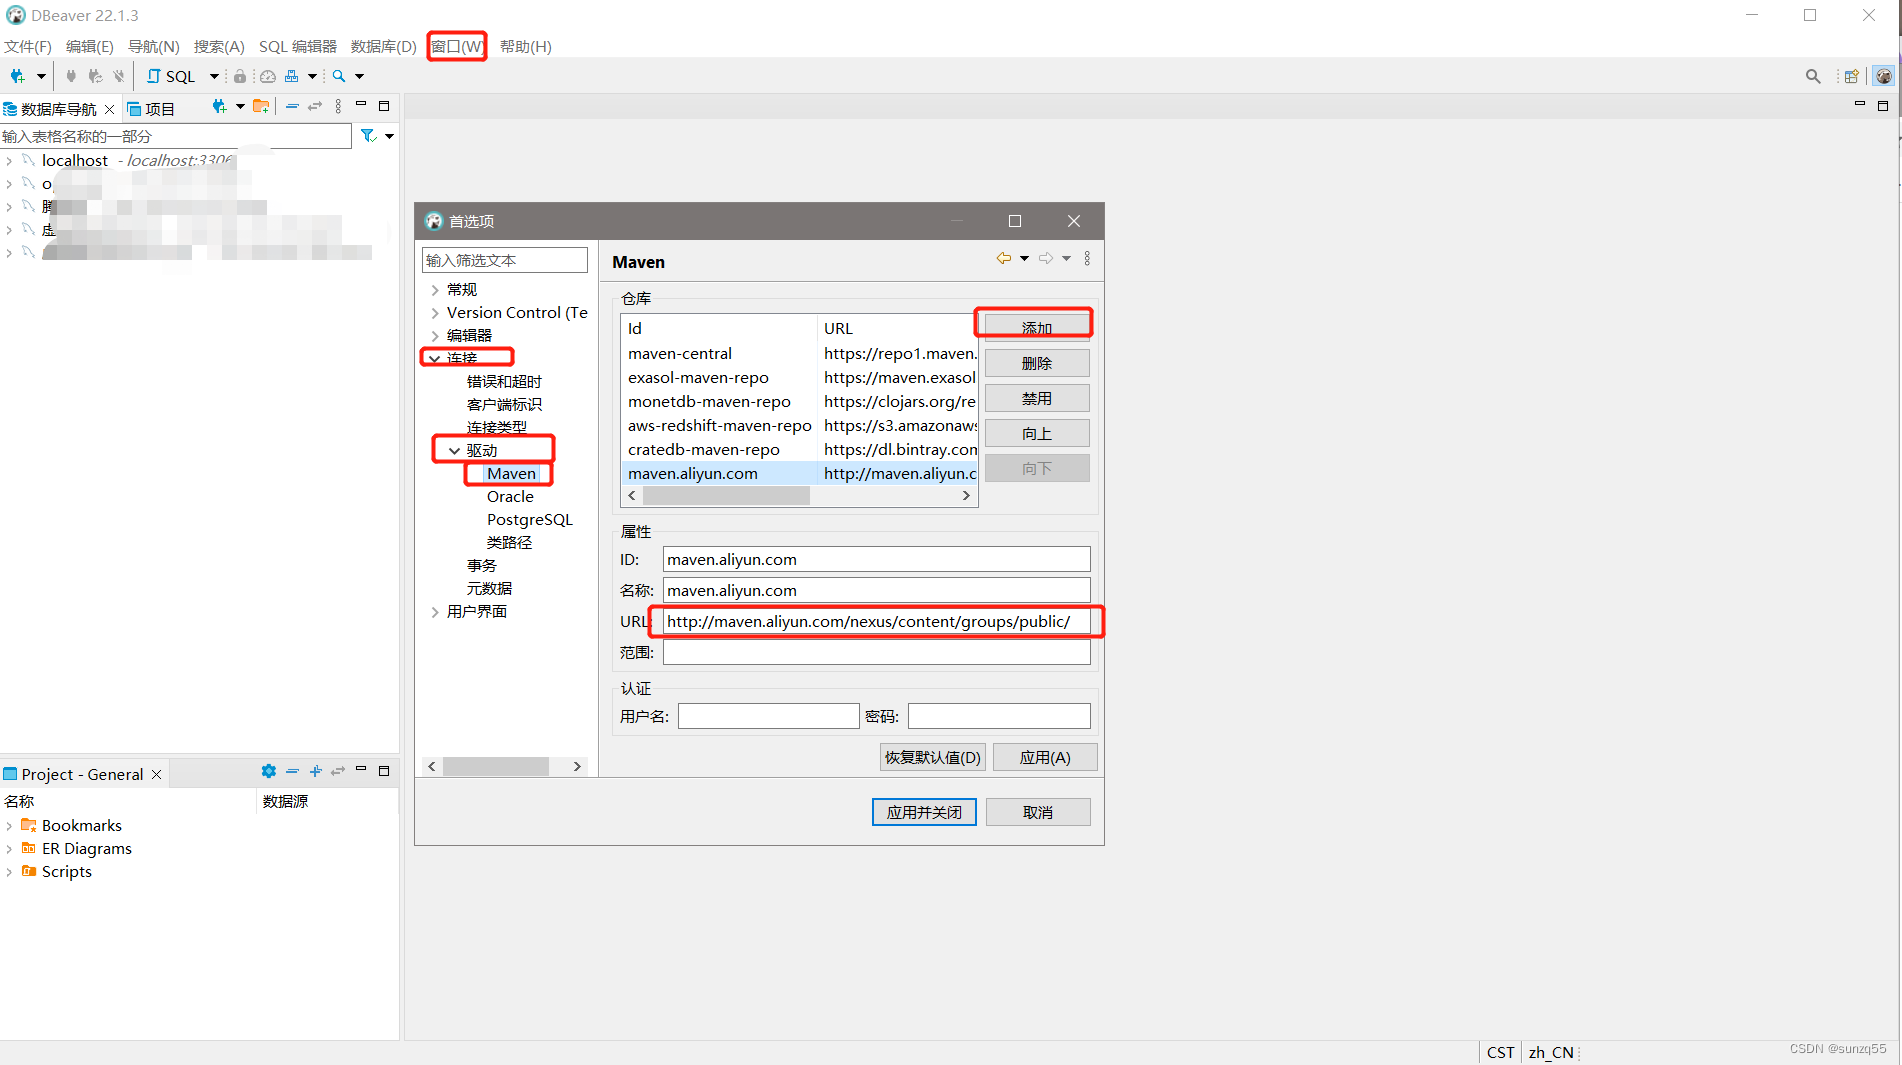Expand the SQL editor dropdown arrow

pyautogui.click(x=214, y=76)
